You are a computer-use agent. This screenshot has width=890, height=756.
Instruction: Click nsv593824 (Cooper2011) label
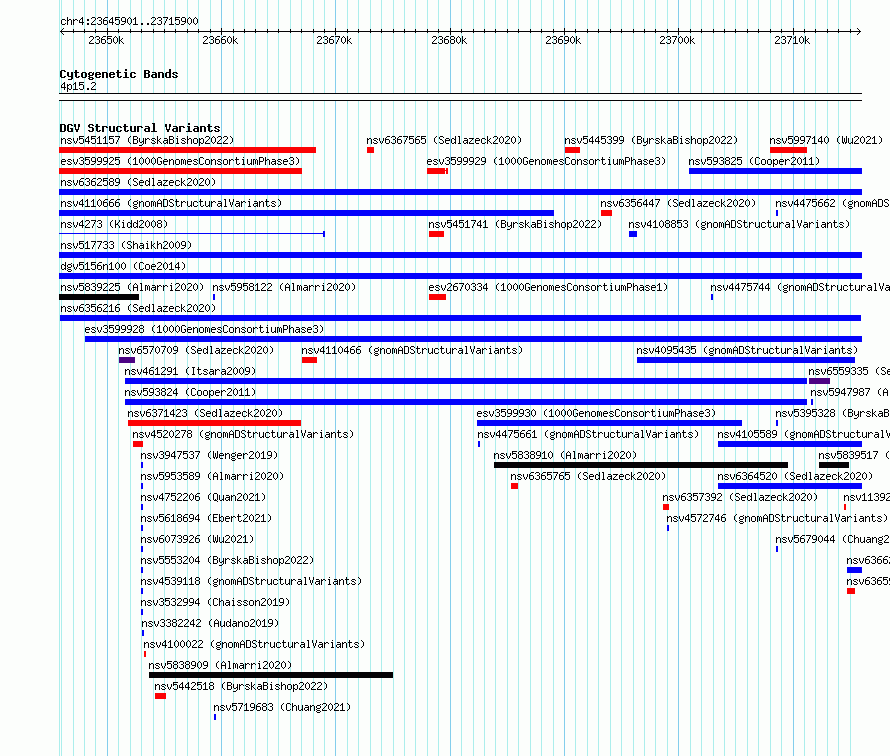(x=190, y=392)
